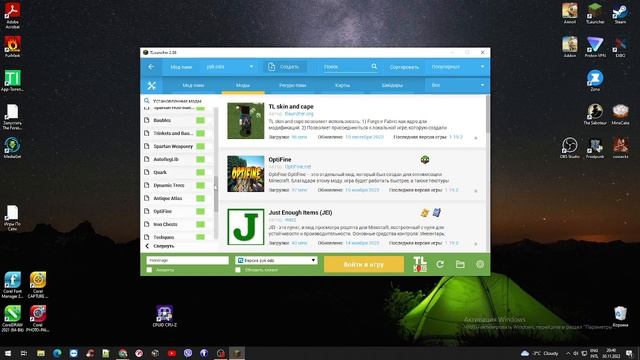This screenshot has width=640, height=360.
Task: Disable the Dynamic Trees mod switch
Action: click(x=200, y=185)
